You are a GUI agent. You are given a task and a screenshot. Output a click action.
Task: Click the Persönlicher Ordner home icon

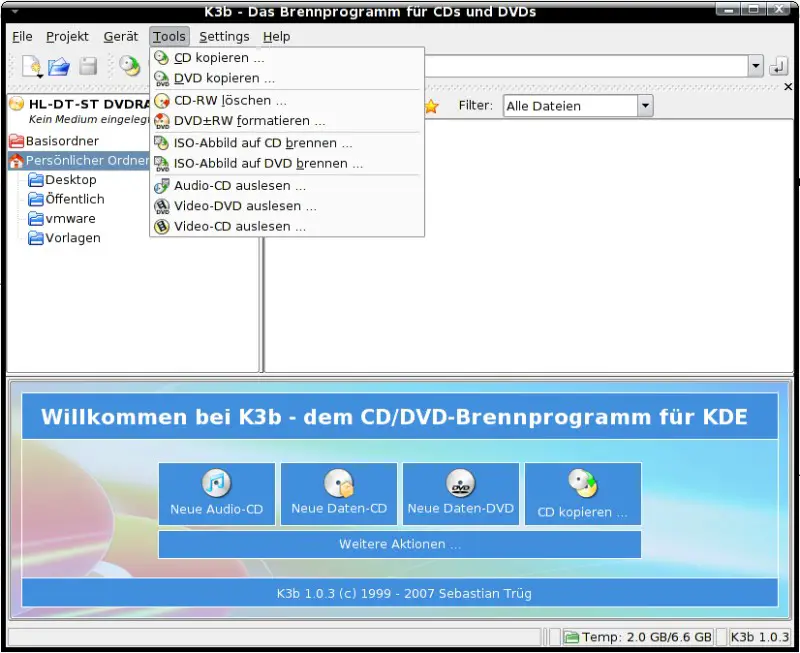click(x=16, y=161)
